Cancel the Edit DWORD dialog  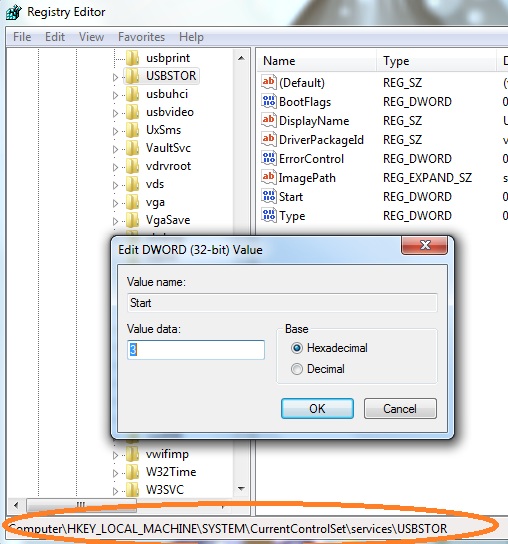(400, 408)
